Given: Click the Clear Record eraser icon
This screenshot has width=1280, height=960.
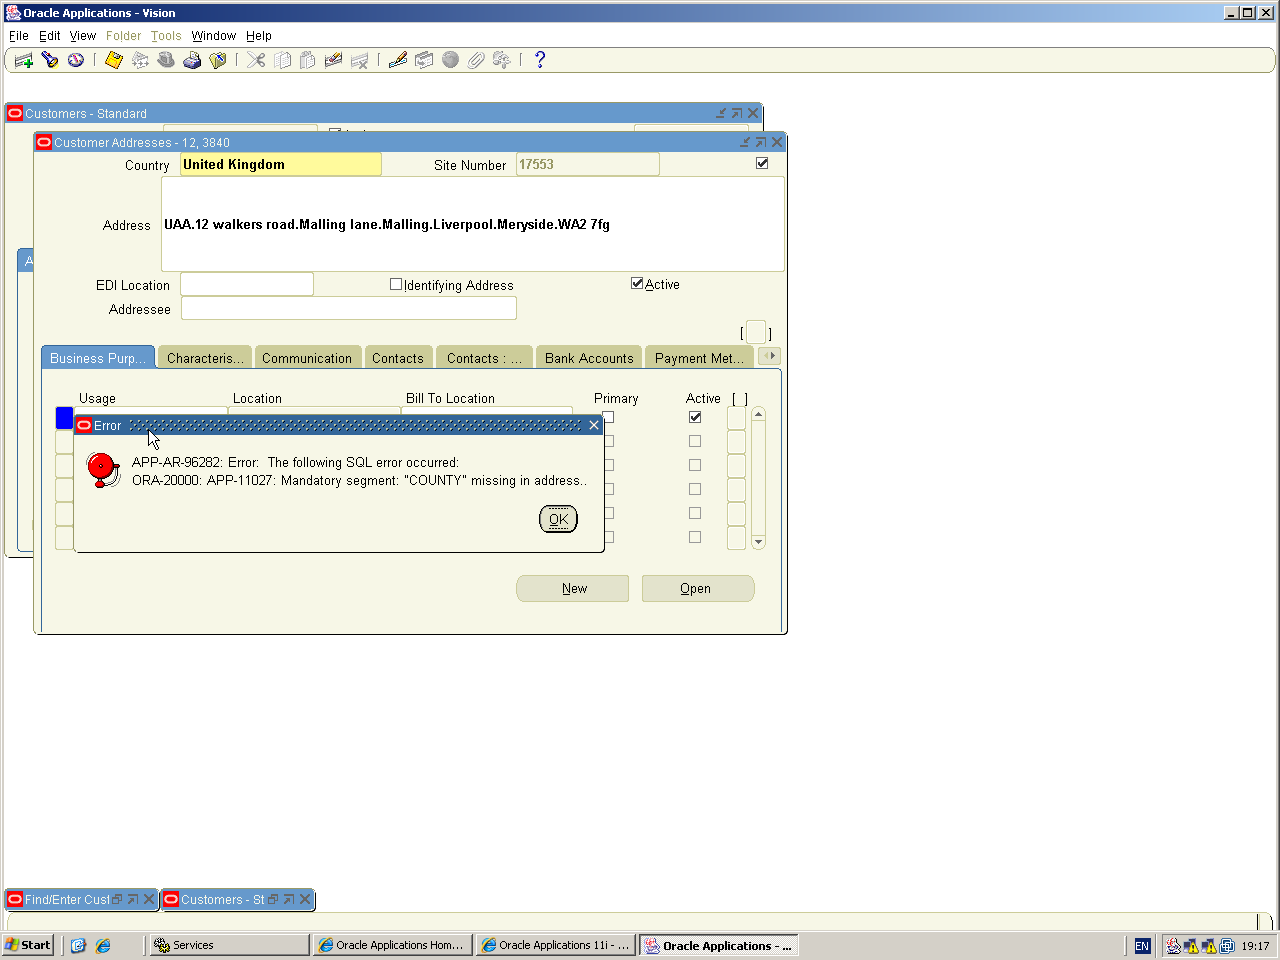Looking at the screenshot, I should pyautogui.click(x=334, y=60).
